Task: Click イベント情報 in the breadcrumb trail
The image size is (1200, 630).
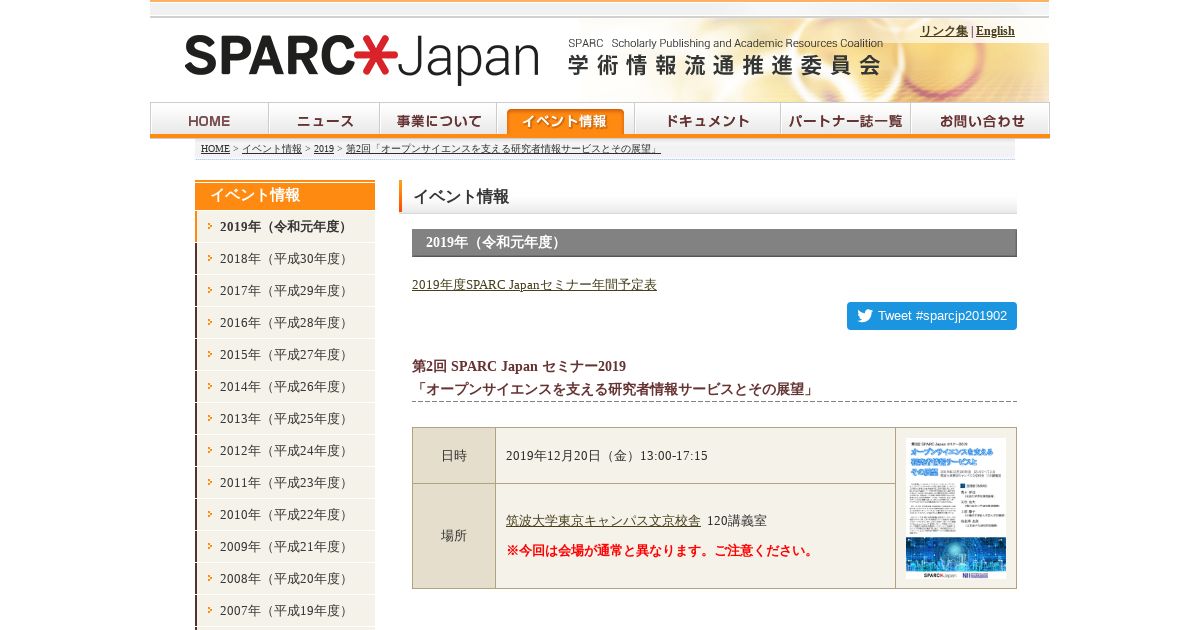Action: click(x=271, y=149)
